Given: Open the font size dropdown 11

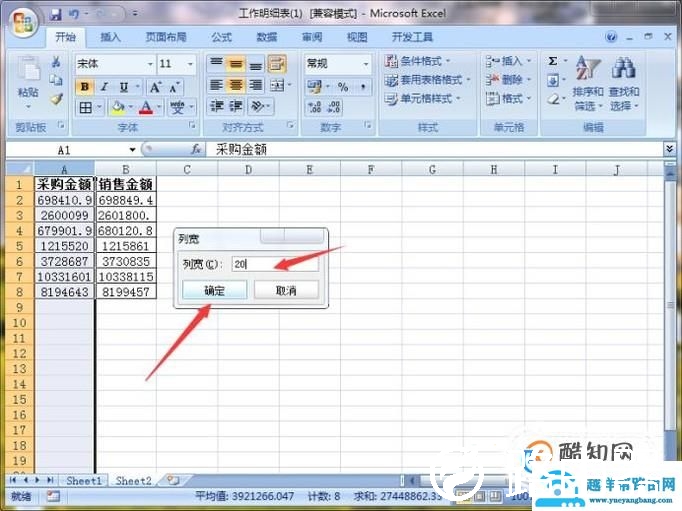Looking at the screenshot, I should [x=190, y=64].
